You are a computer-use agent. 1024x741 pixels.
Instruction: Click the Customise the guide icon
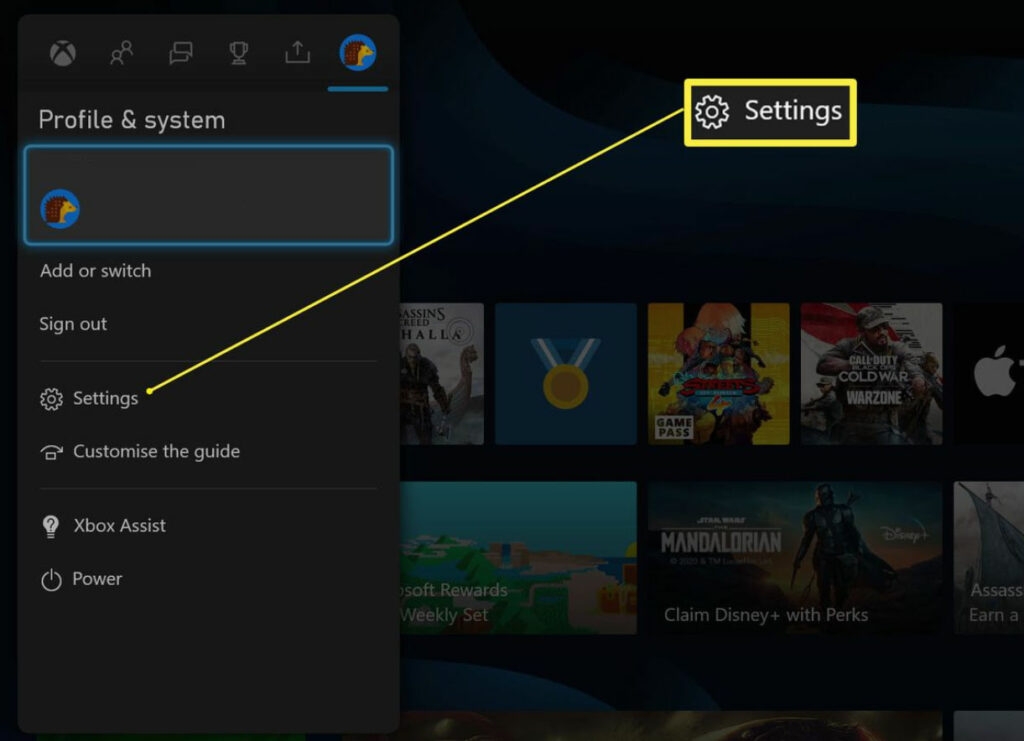[52, 452]
